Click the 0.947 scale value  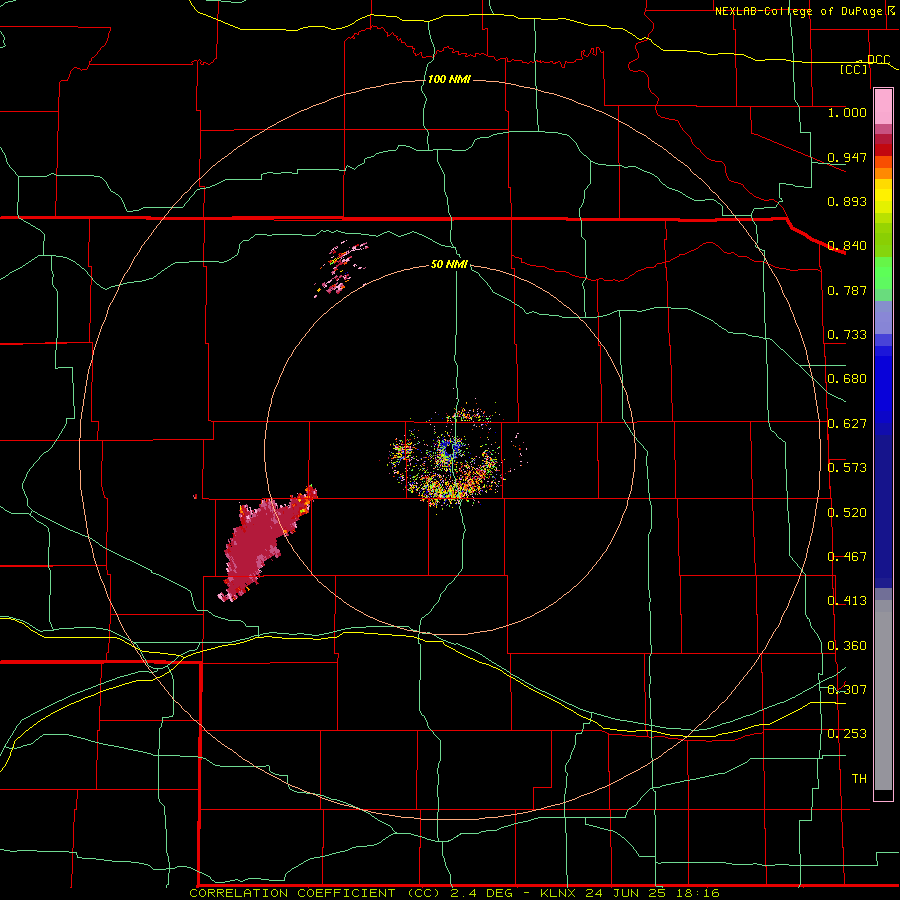tap(847, 157)
